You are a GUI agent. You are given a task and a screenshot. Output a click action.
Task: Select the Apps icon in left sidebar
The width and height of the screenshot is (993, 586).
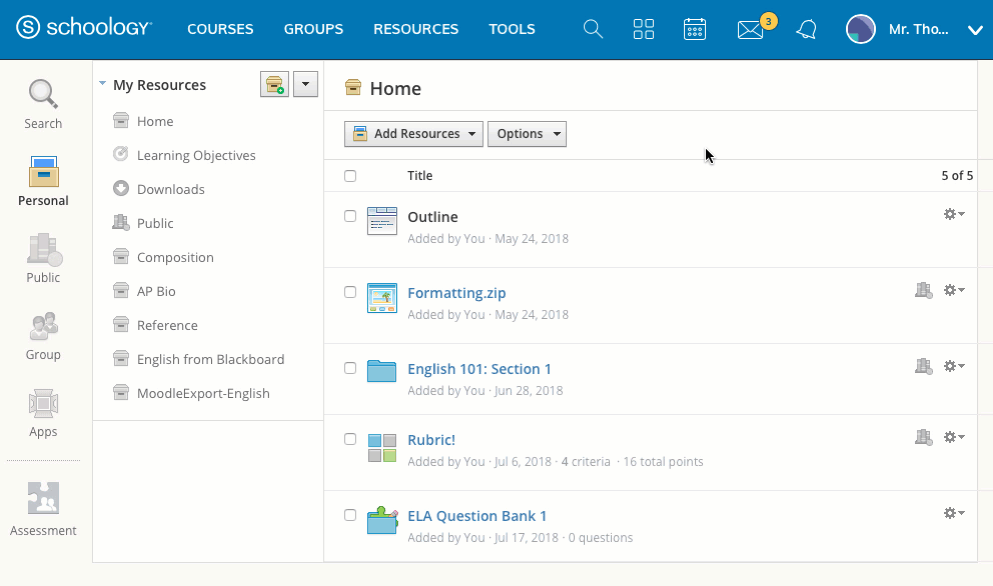43,414
